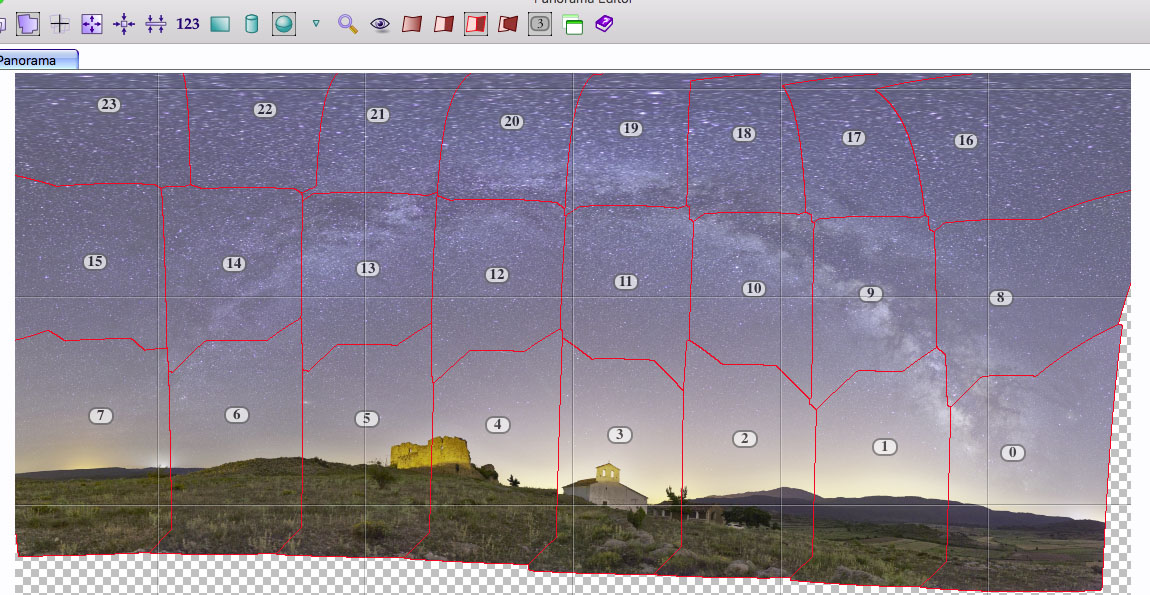The image size is (1150, 595).
Task: Select image number 23 label
Action: pos(109,104)
